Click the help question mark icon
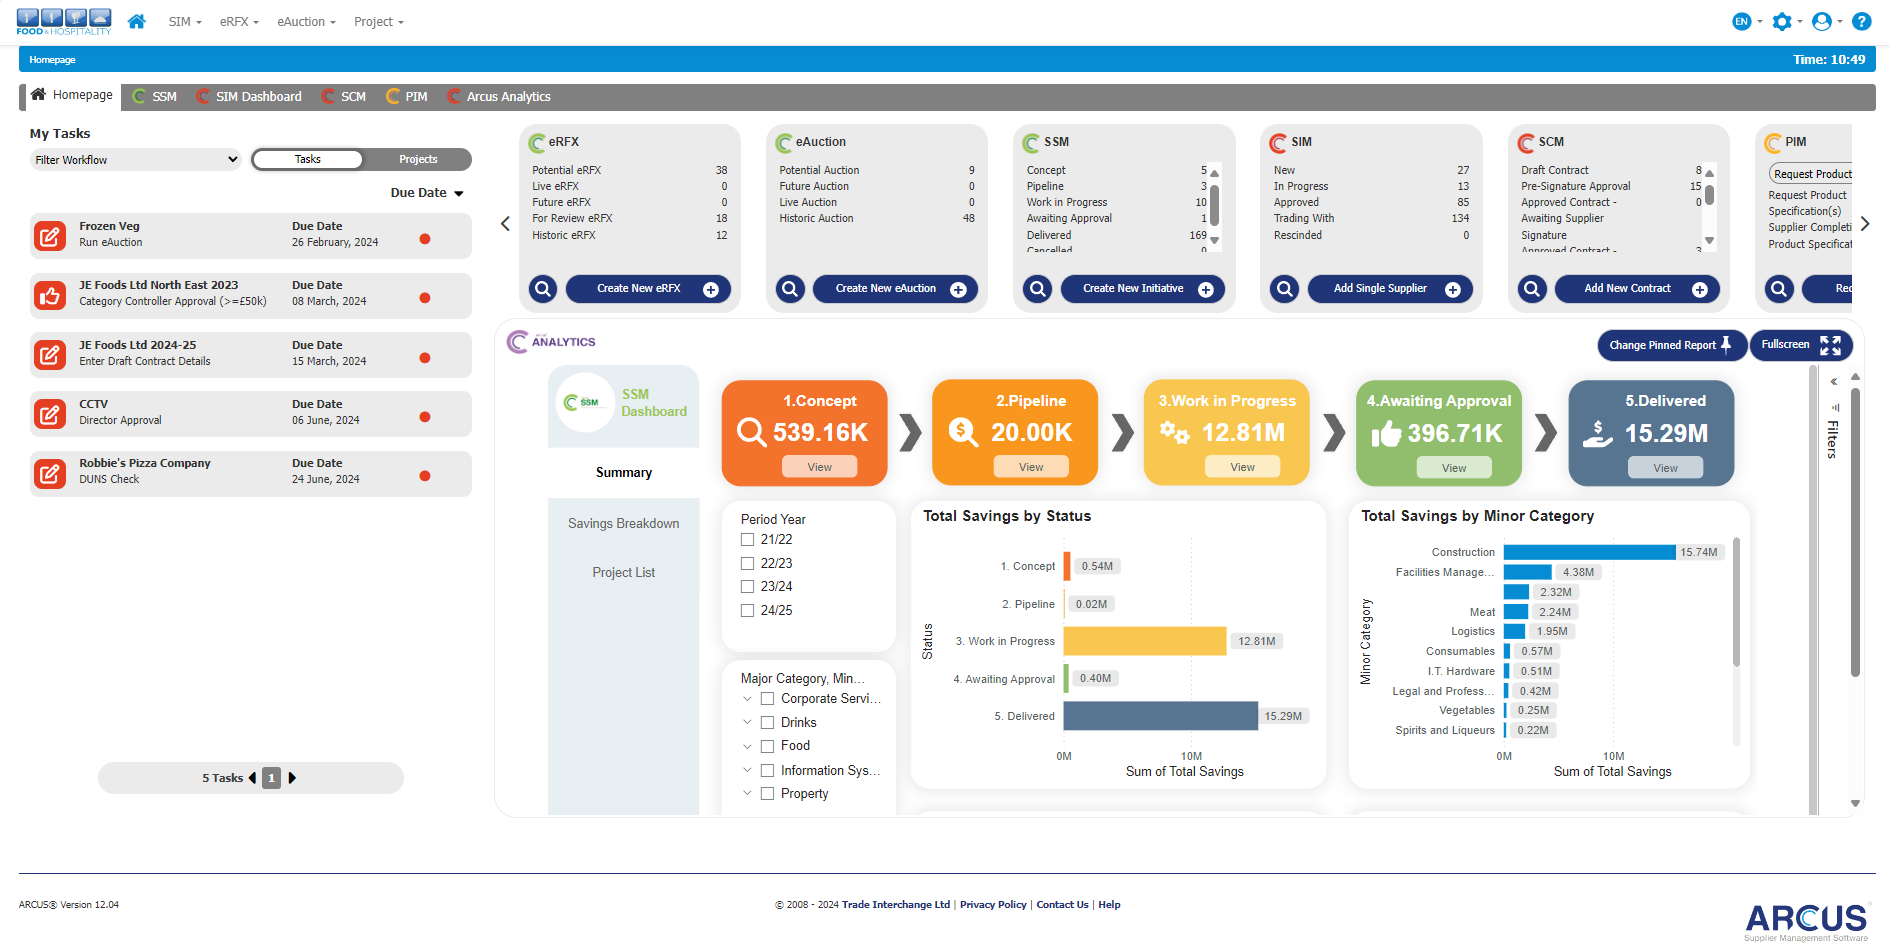This screenshot has height=949, width=1889. pos(1861,21)
